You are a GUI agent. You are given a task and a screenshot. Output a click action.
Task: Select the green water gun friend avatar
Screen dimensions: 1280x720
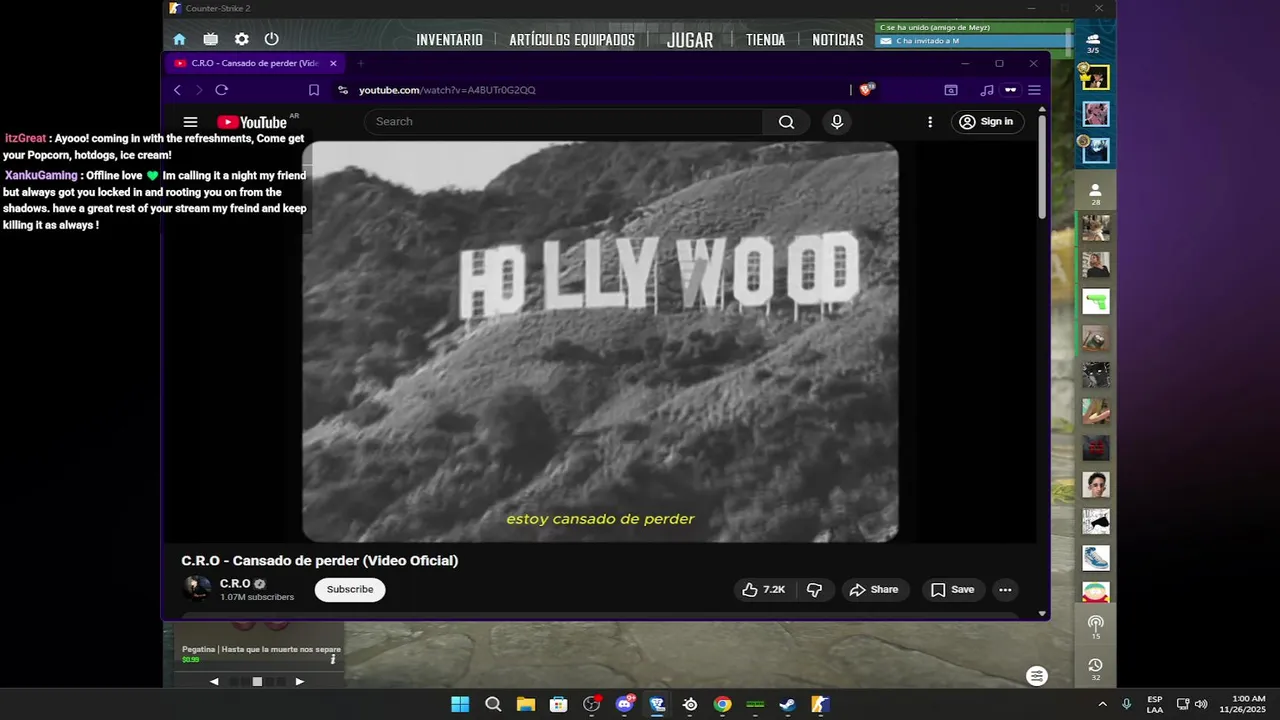(x=1096, y=301)
